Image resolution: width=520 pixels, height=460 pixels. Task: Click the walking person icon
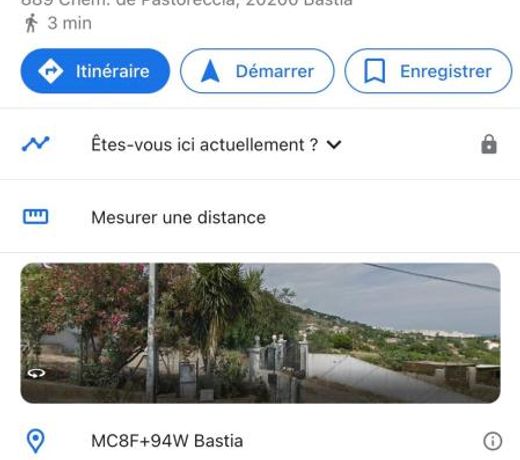coord(31,23)
